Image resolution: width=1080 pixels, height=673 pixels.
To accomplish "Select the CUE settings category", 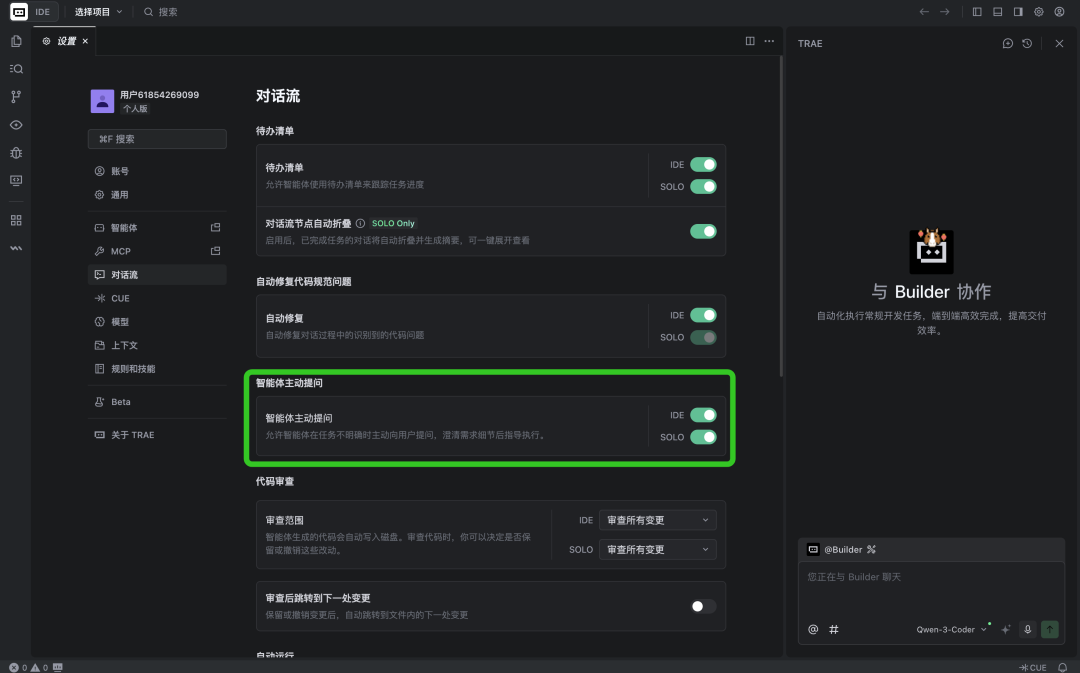I will 157,298.
